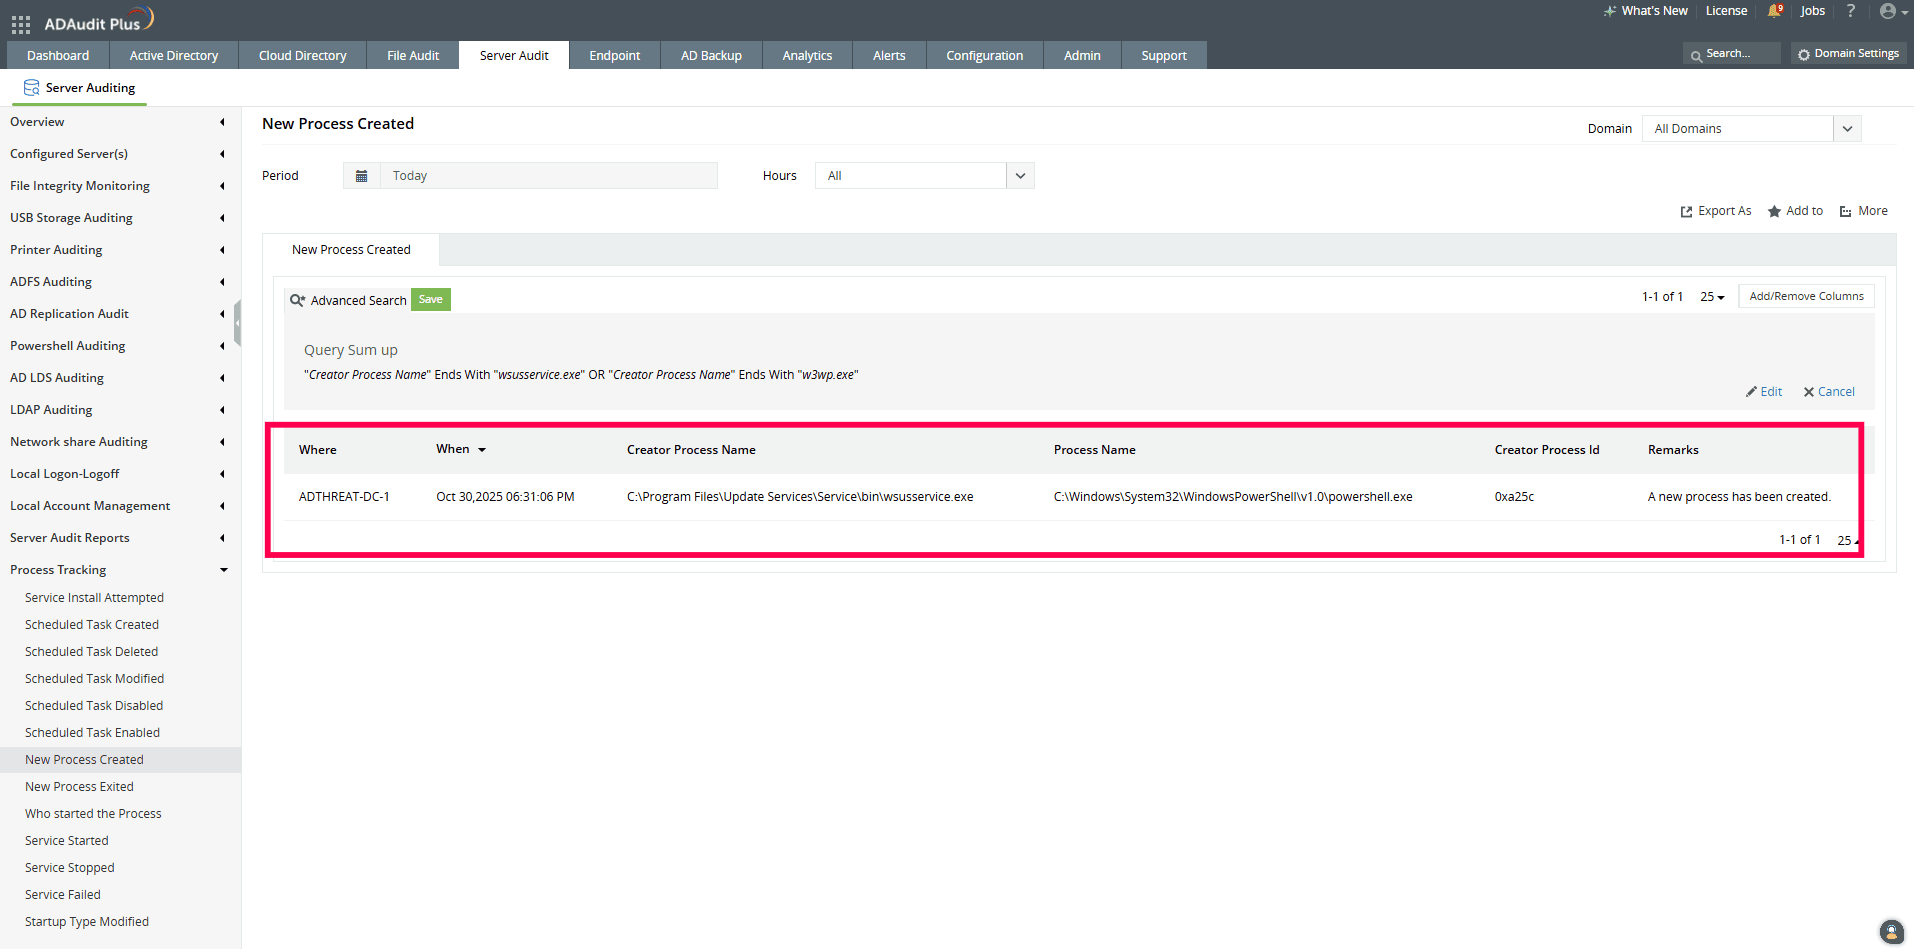1914x949 pixels.
Task: Open the help question mark icon
Action: tap(1851, 11)
